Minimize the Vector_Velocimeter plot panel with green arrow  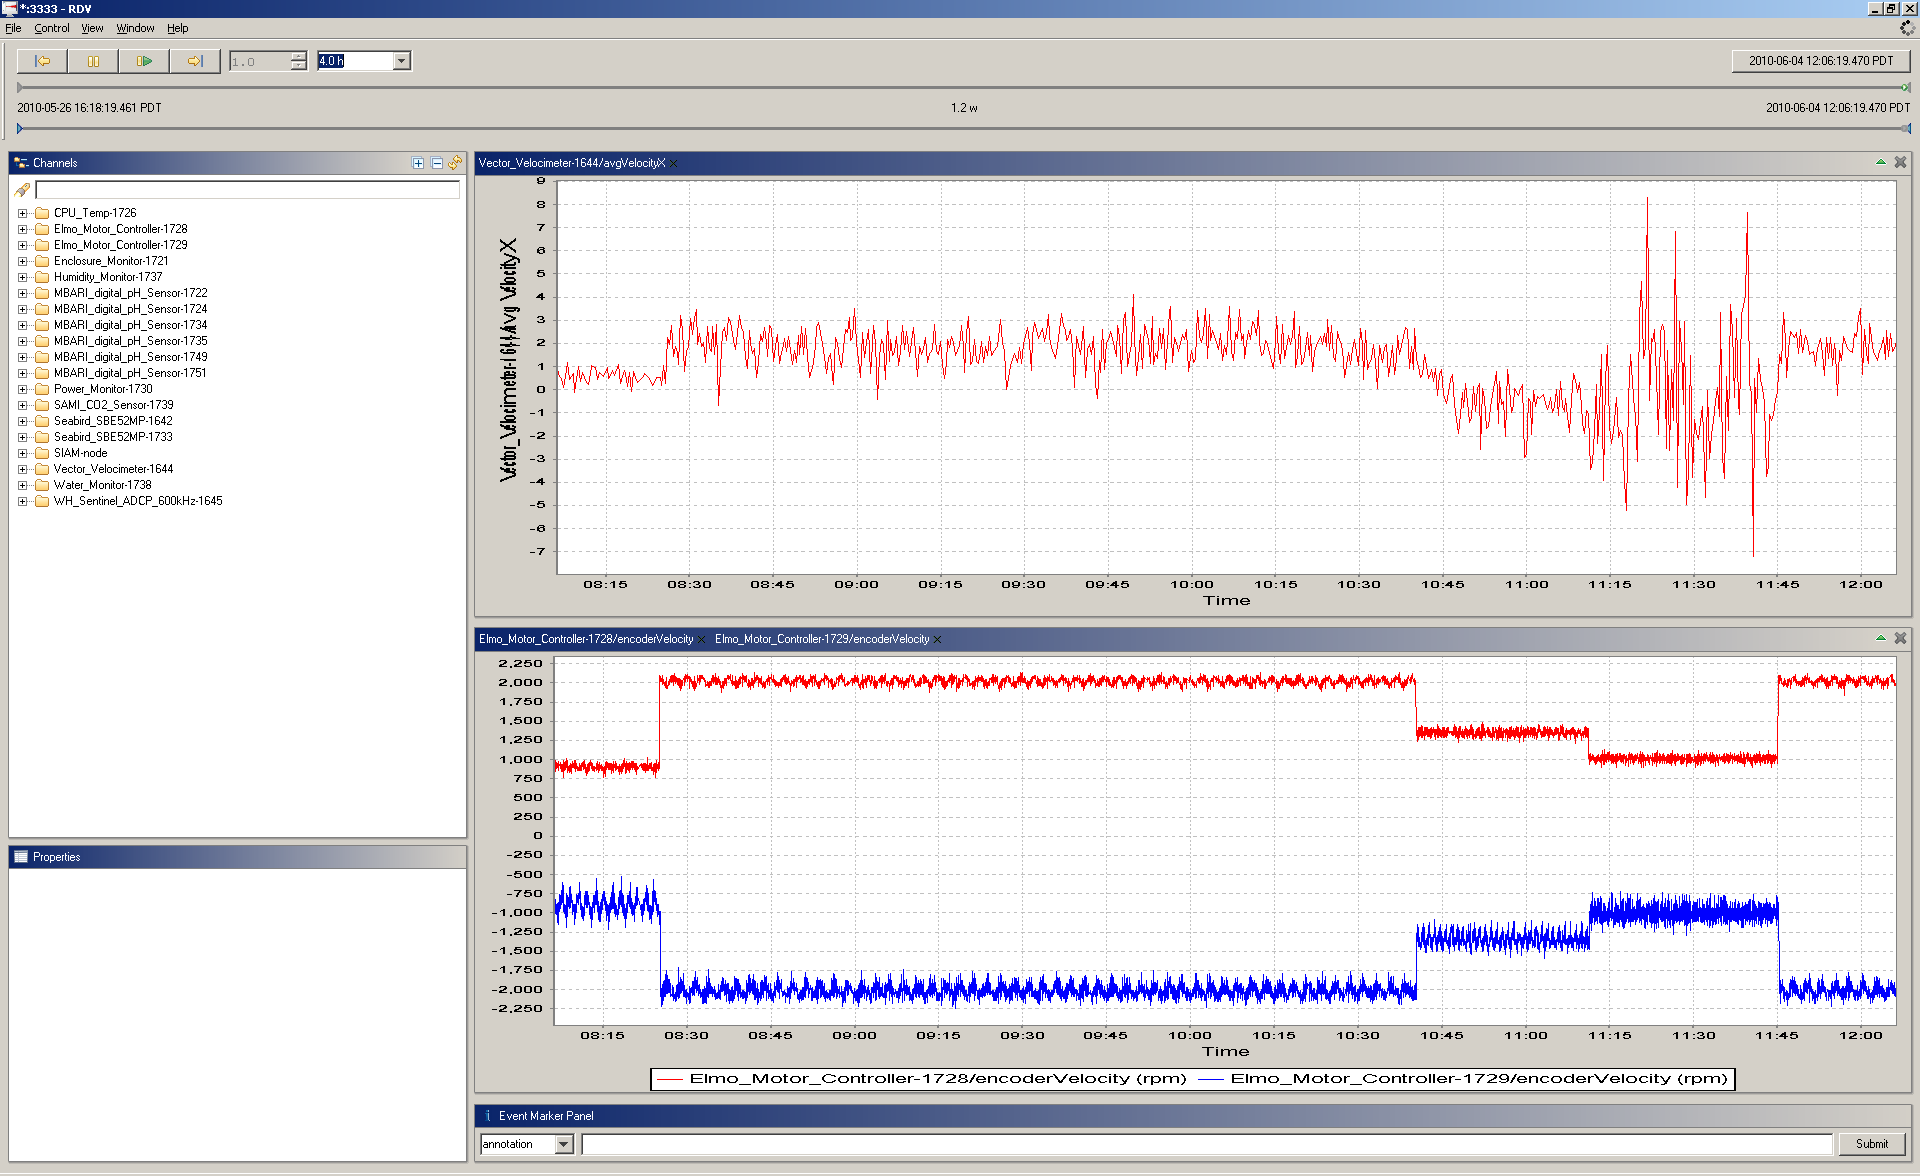(x=1880, y=162)
